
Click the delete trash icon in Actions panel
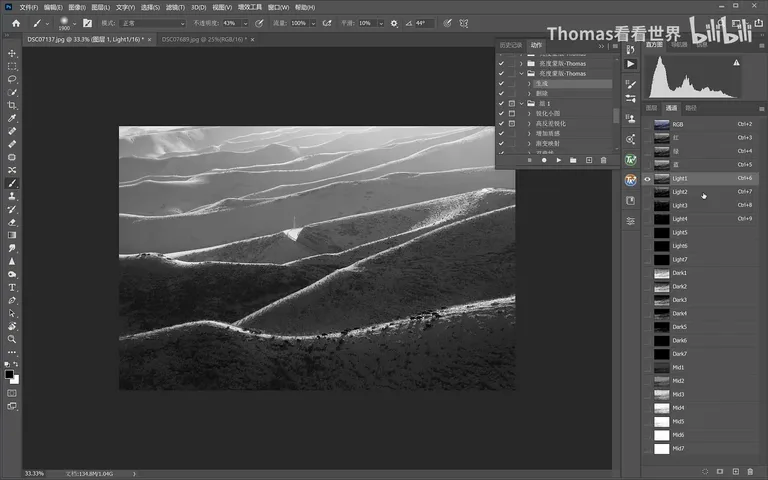click(x=603, y=160)
